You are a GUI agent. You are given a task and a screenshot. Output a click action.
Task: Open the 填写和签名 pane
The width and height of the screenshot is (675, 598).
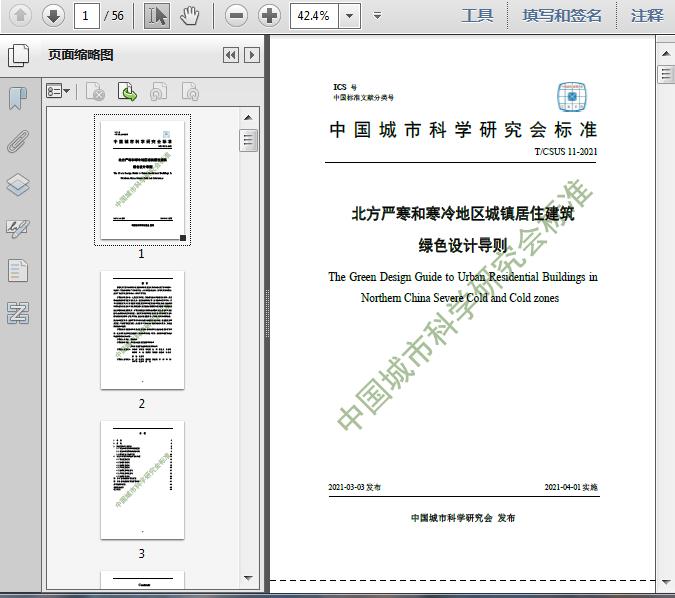[x=563, y=15]
